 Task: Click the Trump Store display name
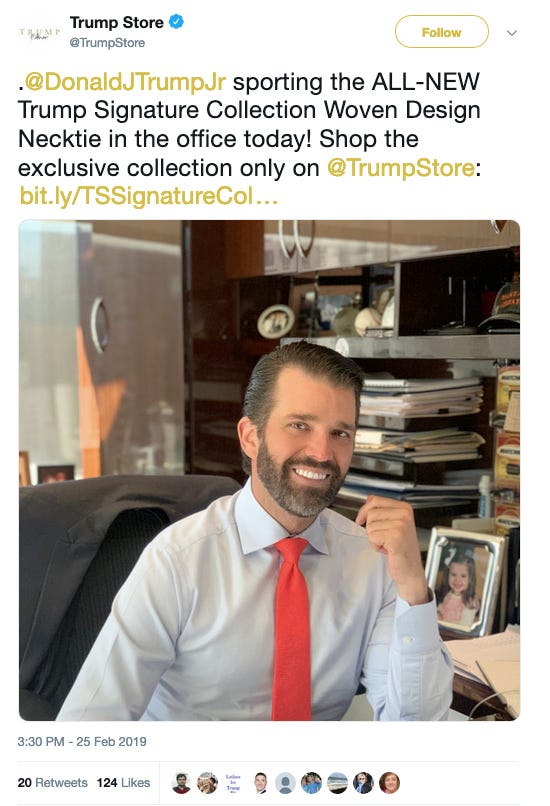pos(117,23)
